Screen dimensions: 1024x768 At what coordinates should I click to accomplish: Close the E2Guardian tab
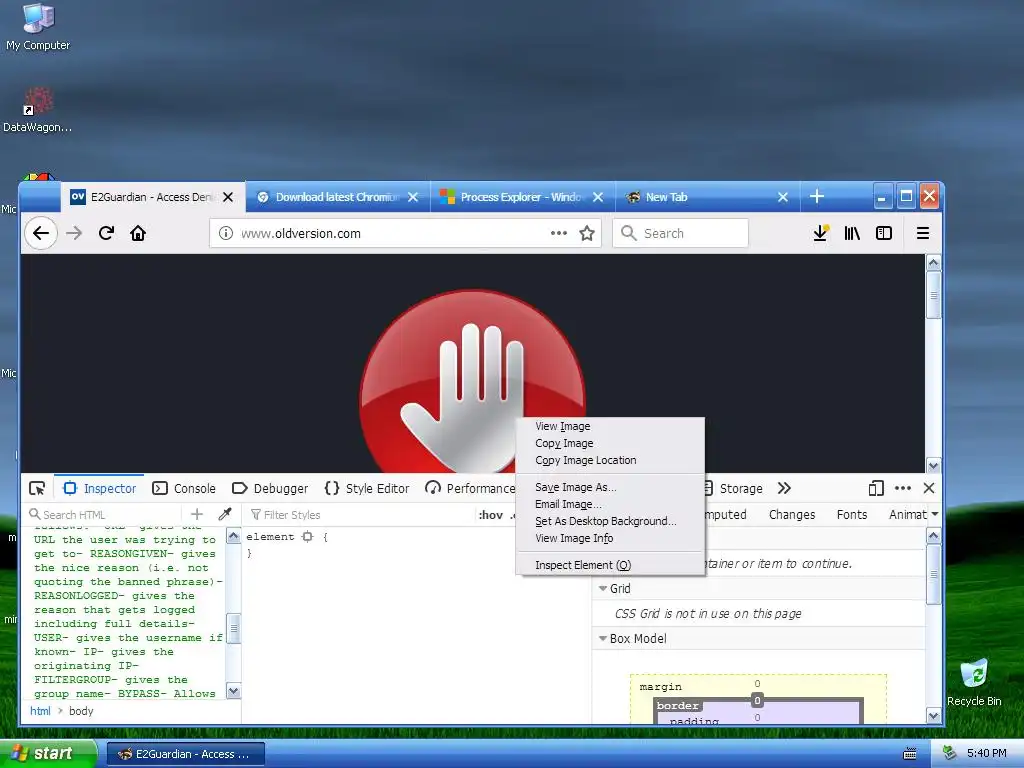point(228,197)
